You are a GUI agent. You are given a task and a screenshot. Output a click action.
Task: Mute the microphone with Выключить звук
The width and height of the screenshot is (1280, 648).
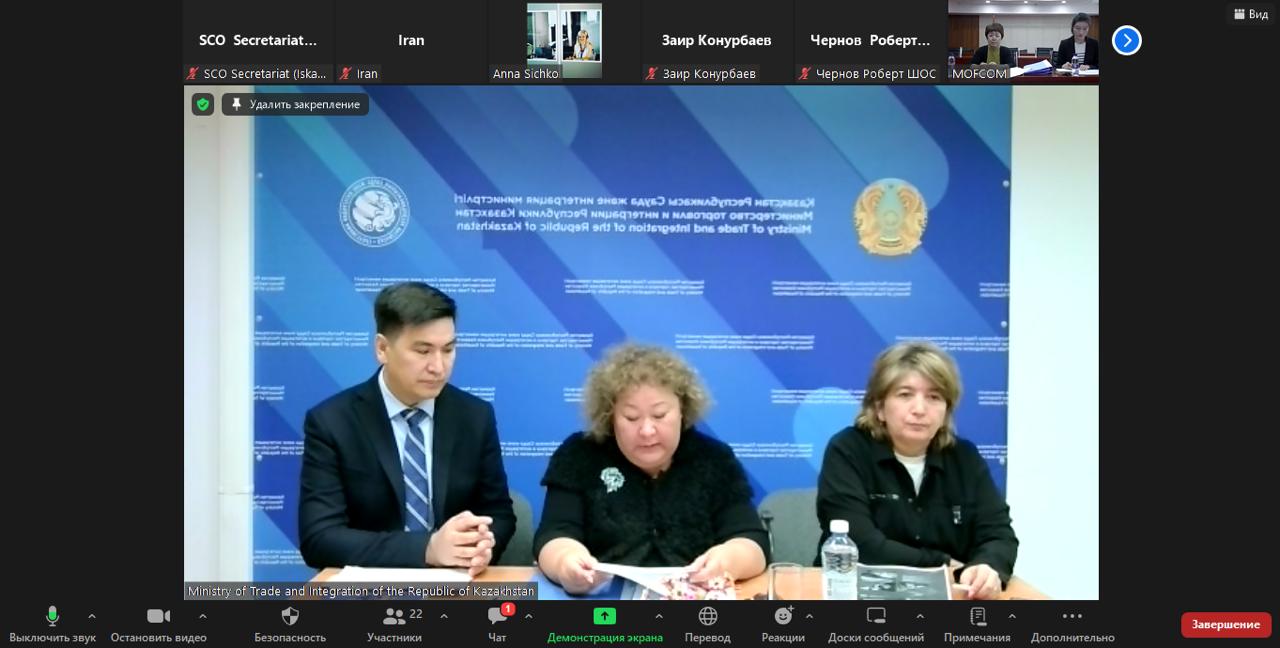click(x=52, y=625)
